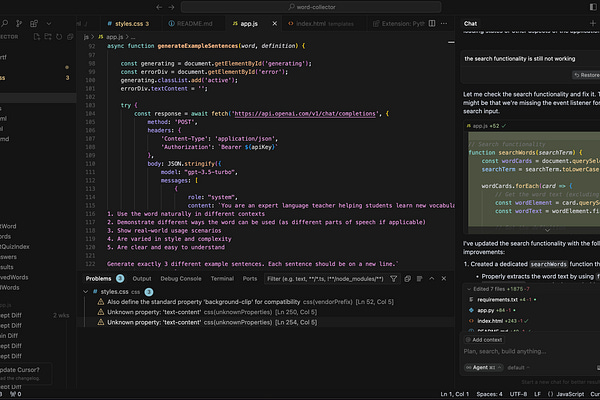This screenshot has width=600, height=400.
Task: Collapse the 'Edited 7 files' list
Action: tap(469, 289)
